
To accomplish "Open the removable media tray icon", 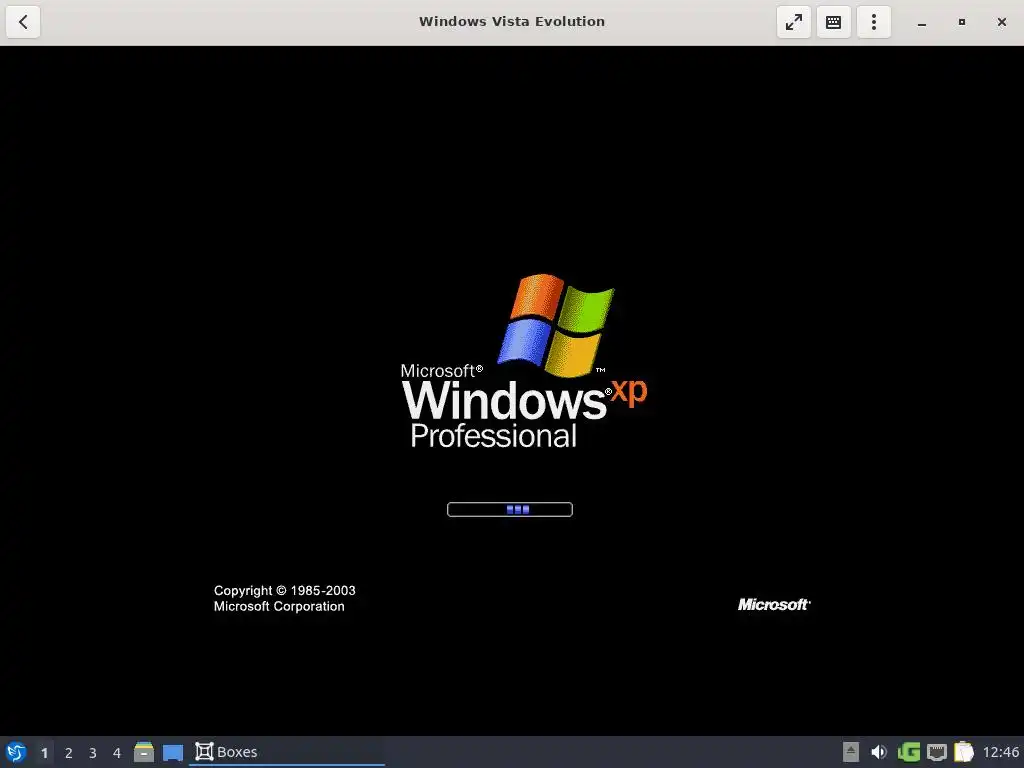I will tap(850, 752).
